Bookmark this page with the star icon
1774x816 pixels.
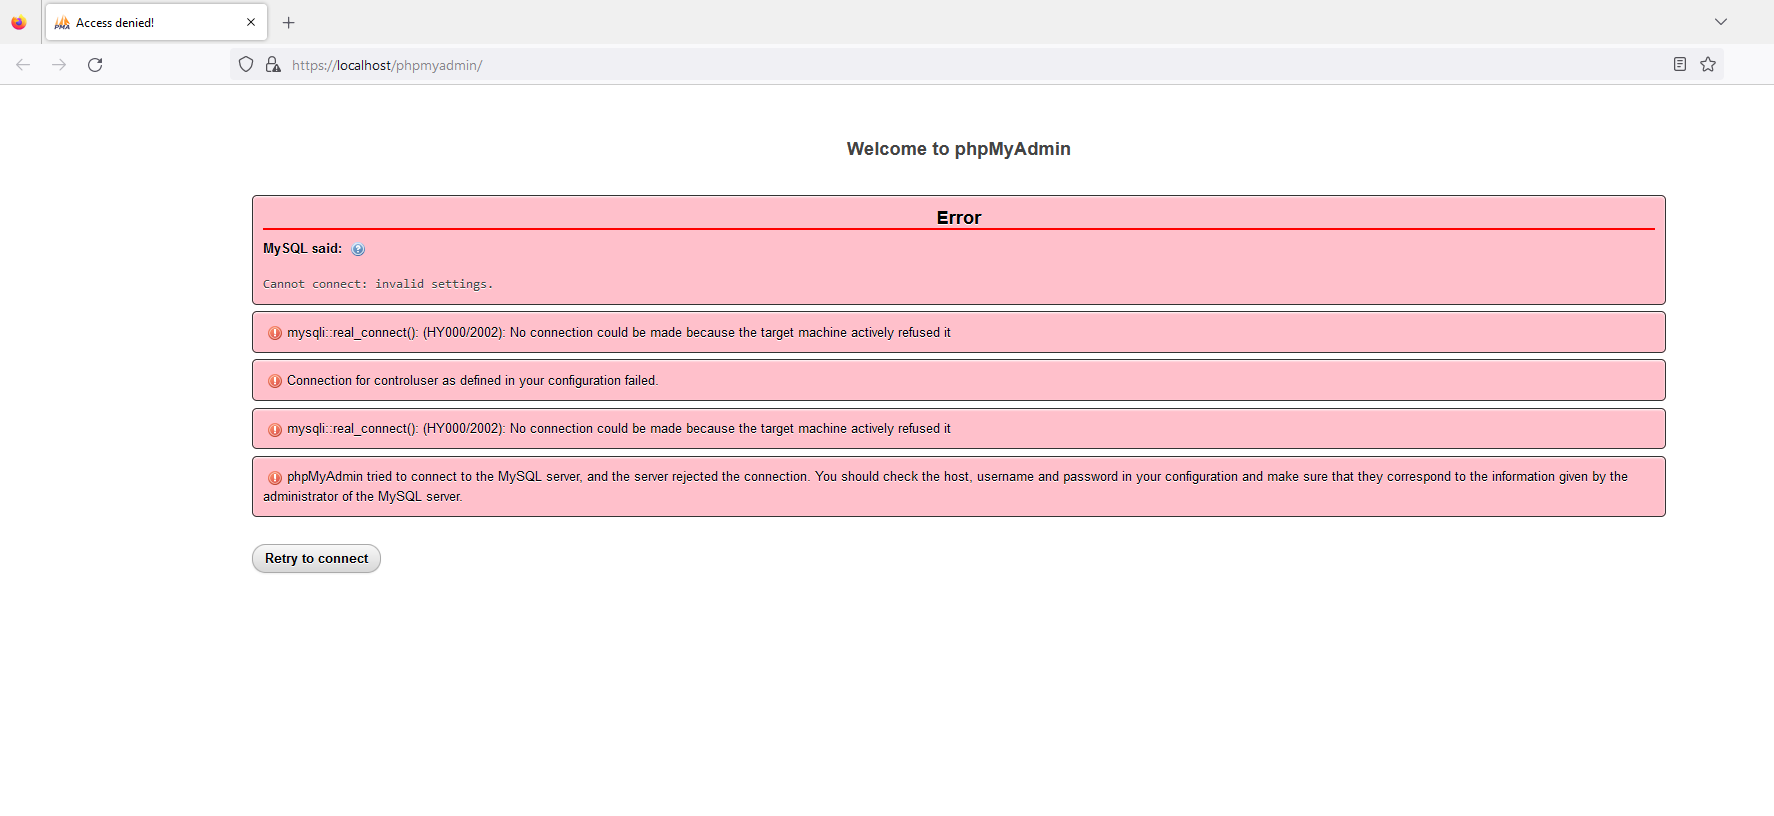[x=1708, y=65]
